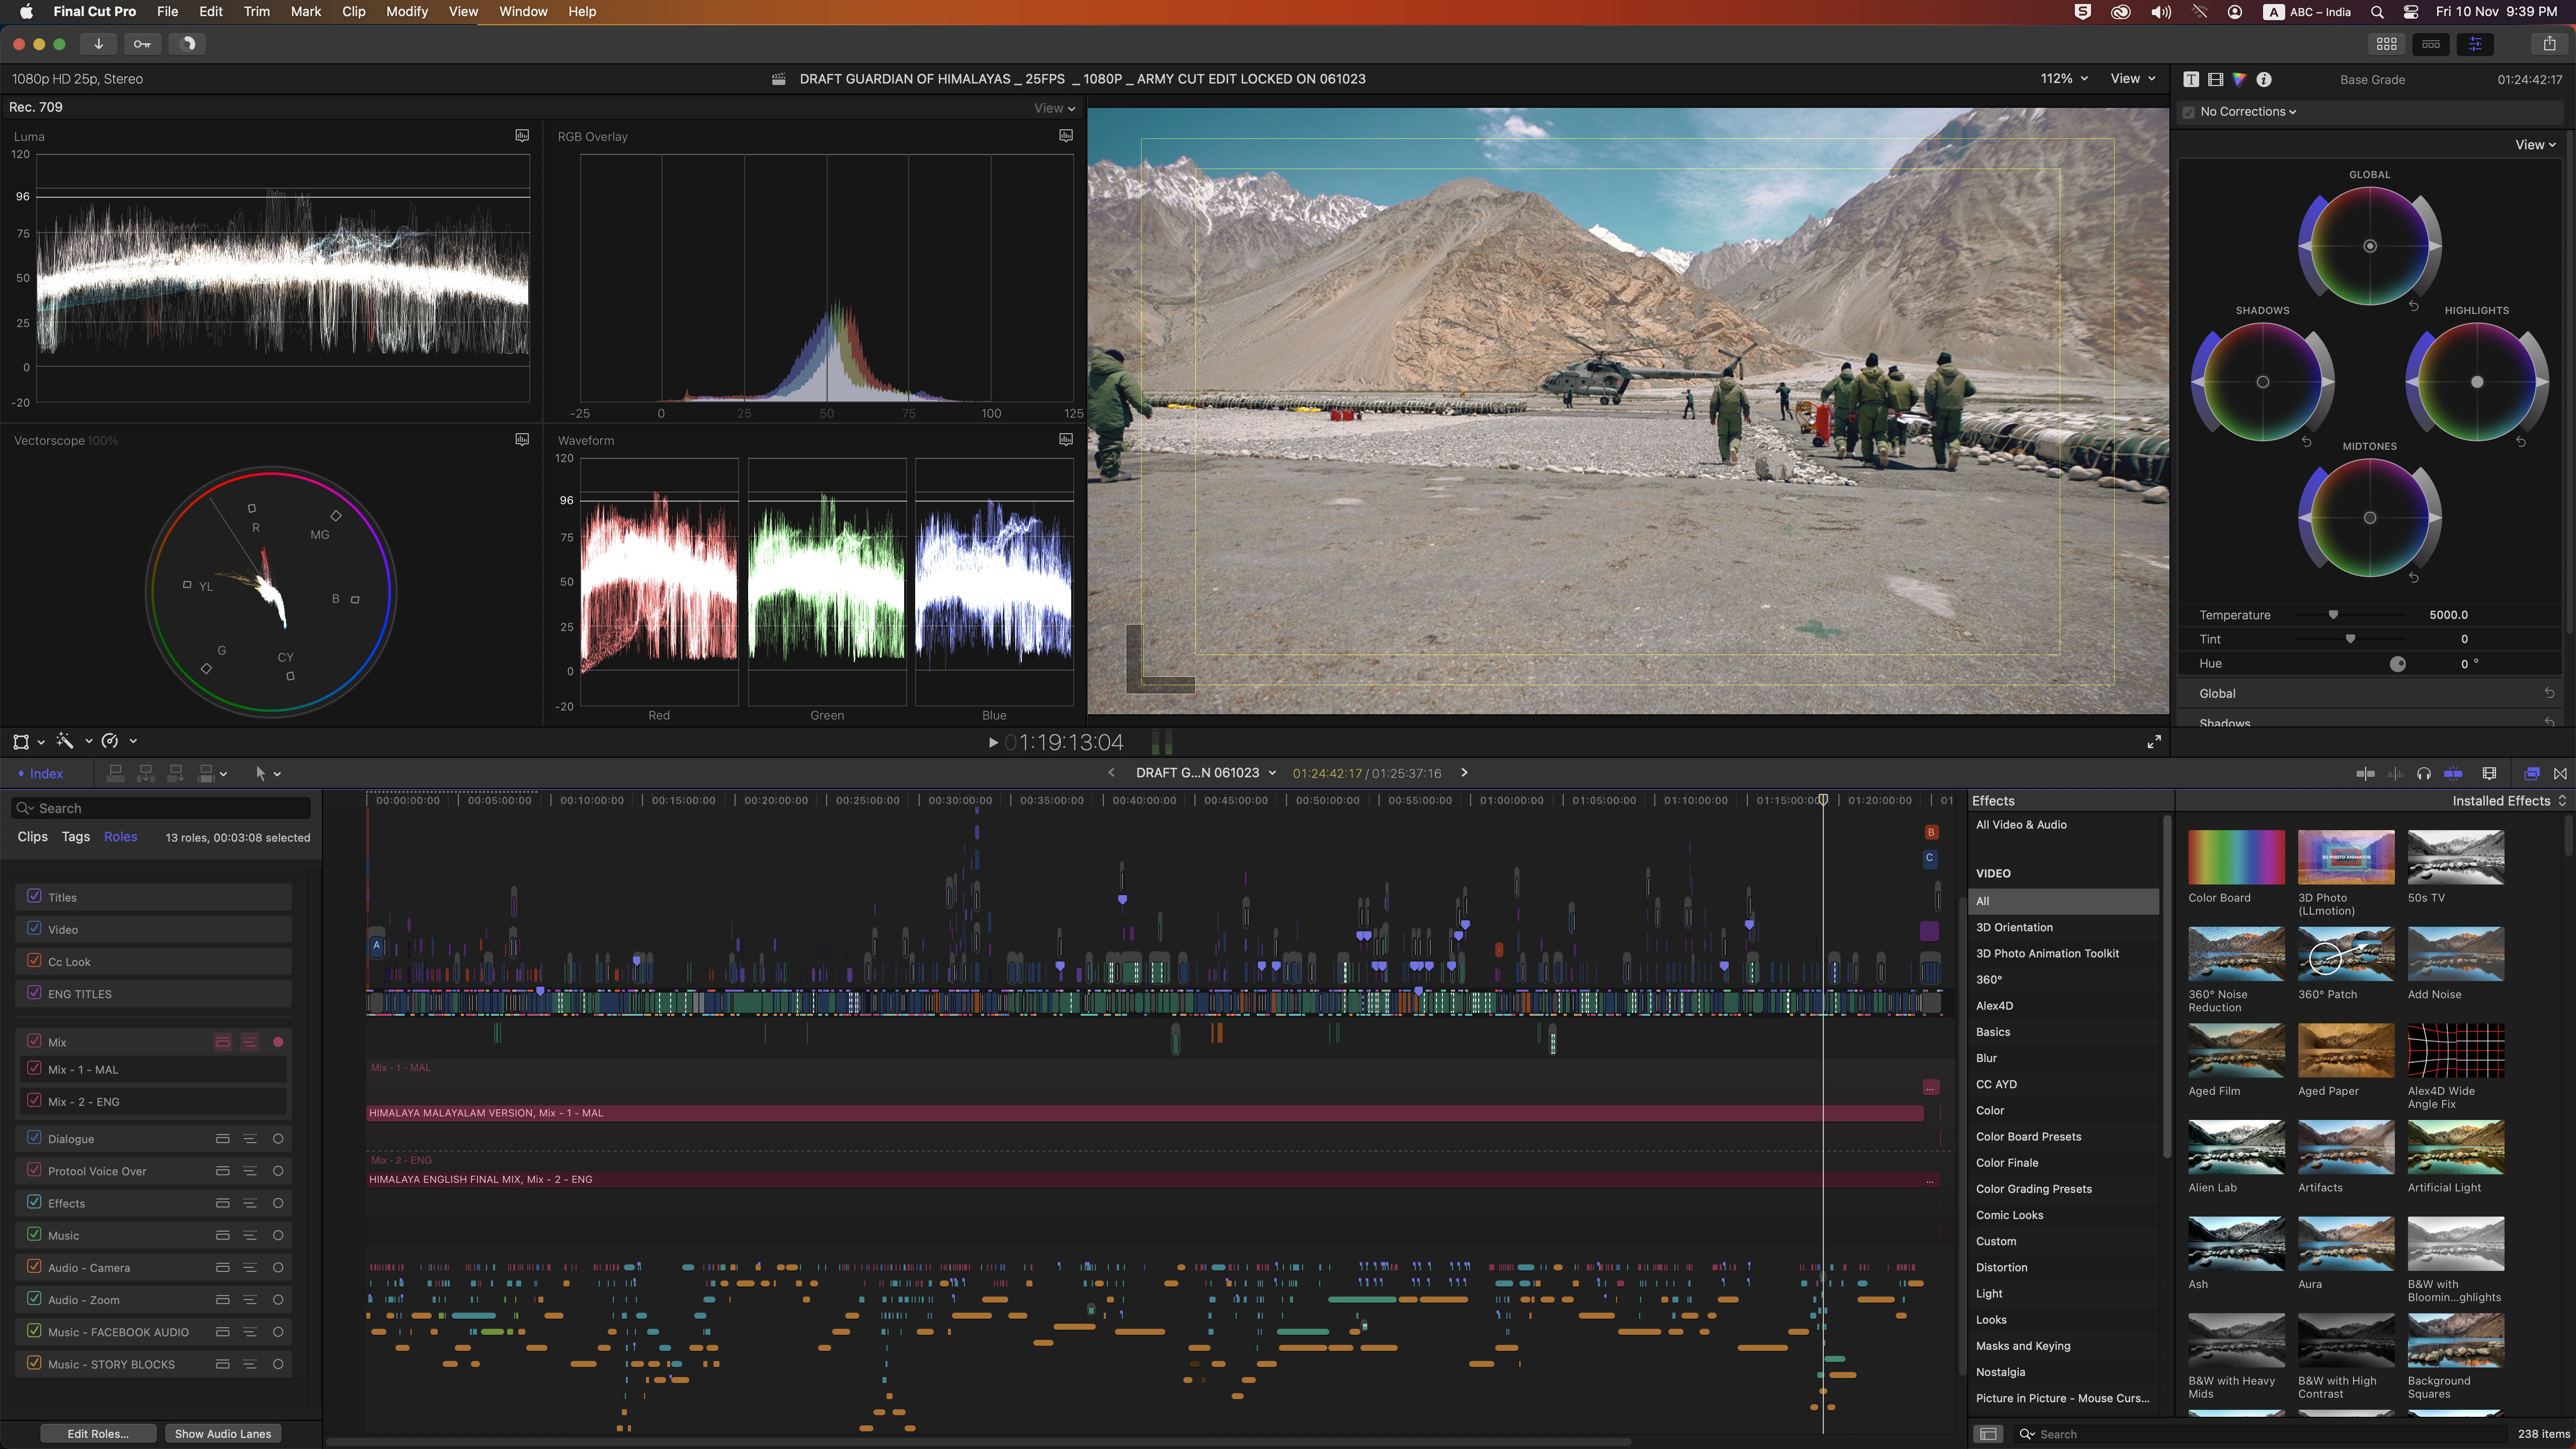
Task: Uncheck the Titles role checkbox
Action: [x=34, y=896]
